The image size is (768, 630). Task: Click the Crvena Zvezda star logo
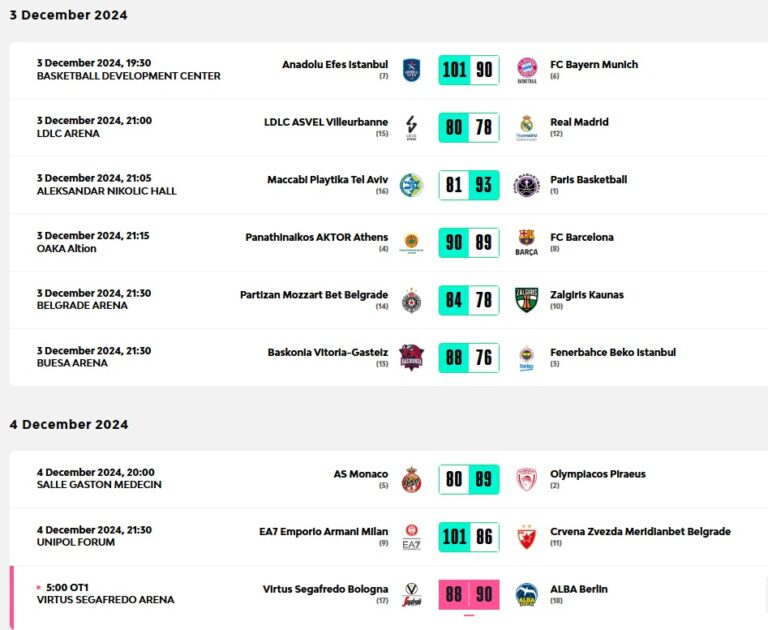(526, 537)
